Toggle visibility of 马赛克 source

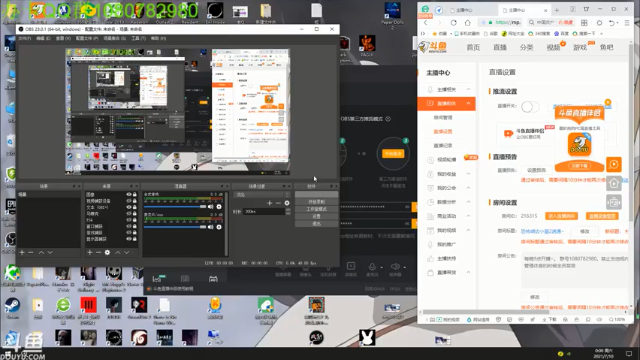129,213
